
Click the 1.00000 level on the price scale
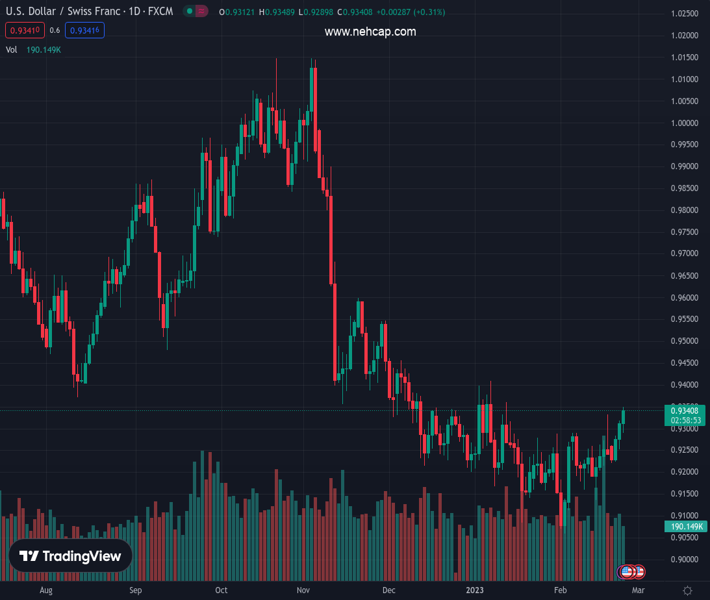685,123
